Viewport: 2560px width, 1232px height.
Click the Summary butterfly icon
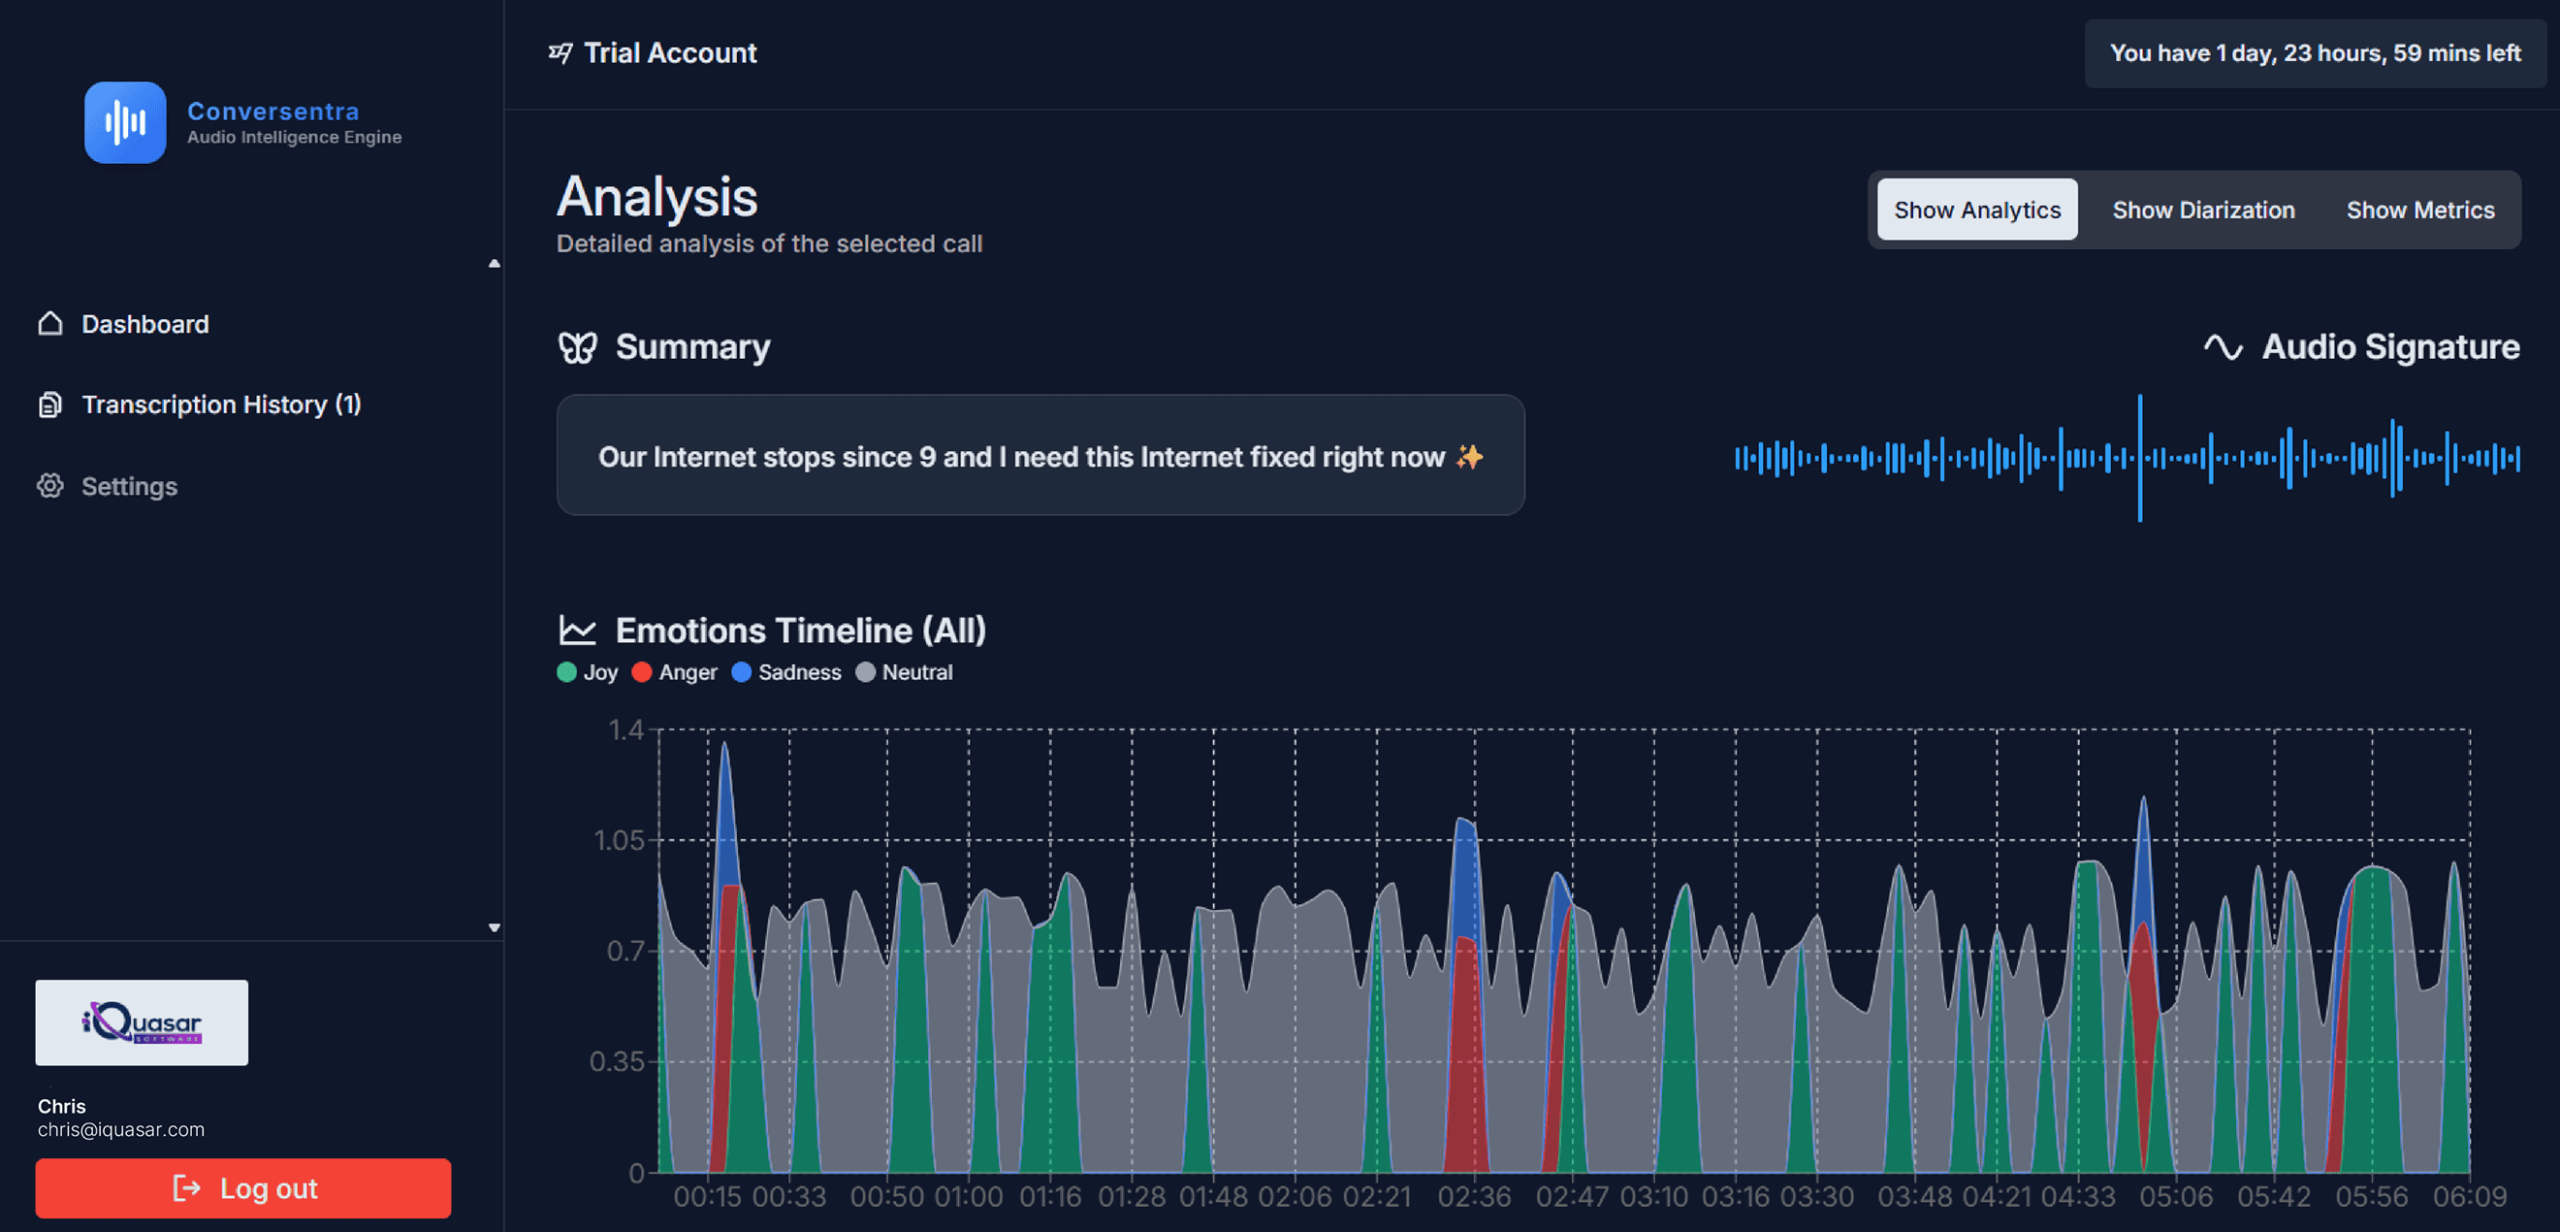click(577, 347)
